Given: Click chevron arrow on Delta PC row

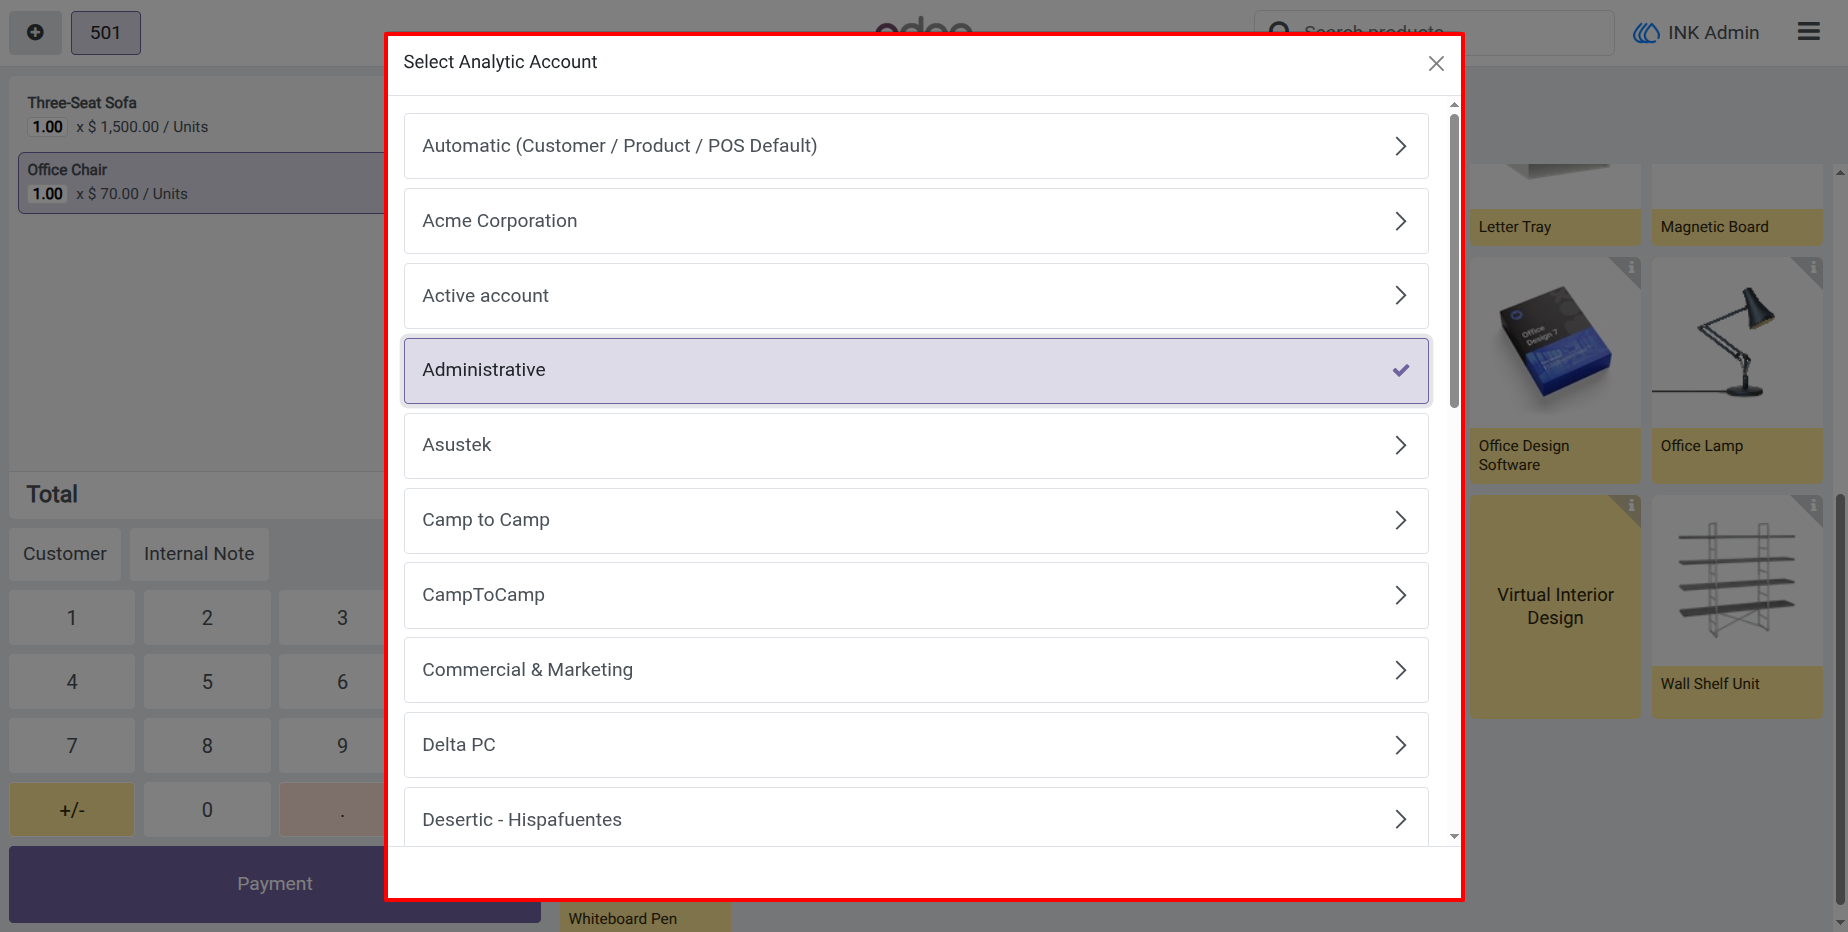Looking at the screenshot, I should point(1401,745).
